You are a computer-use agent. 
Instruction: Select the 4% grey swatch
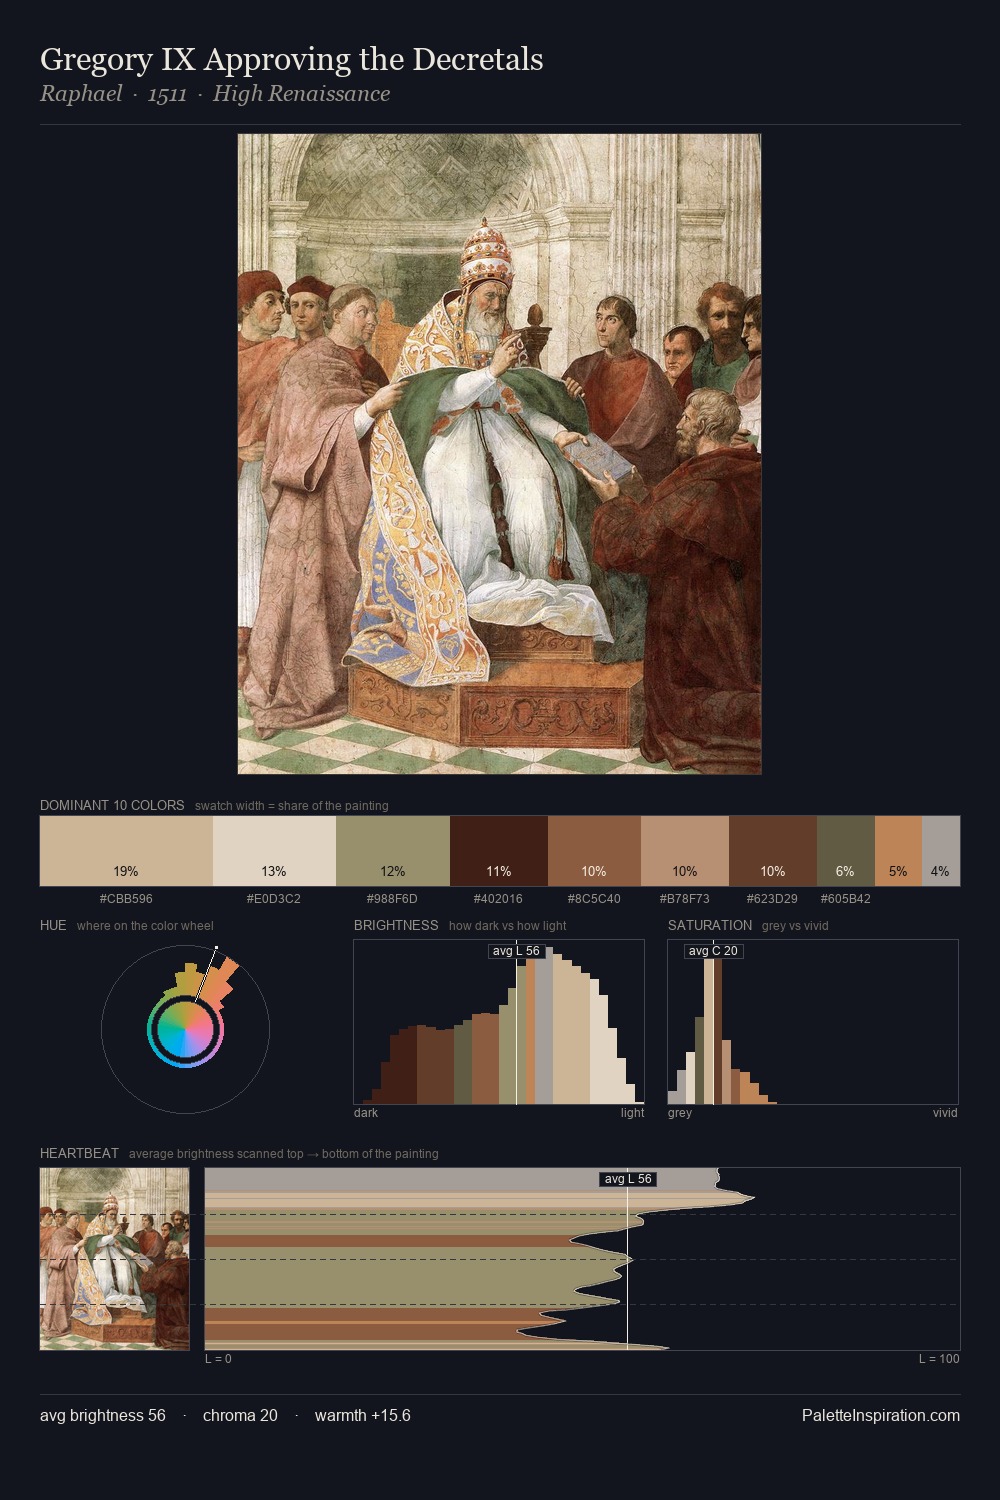941,851
